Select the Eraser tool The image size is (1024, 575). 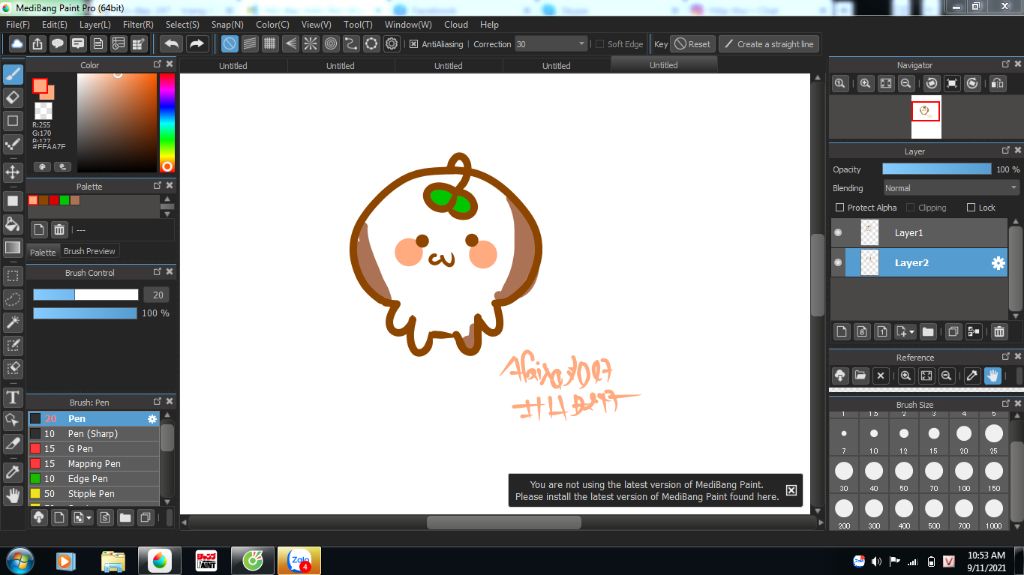click(12, 97)
